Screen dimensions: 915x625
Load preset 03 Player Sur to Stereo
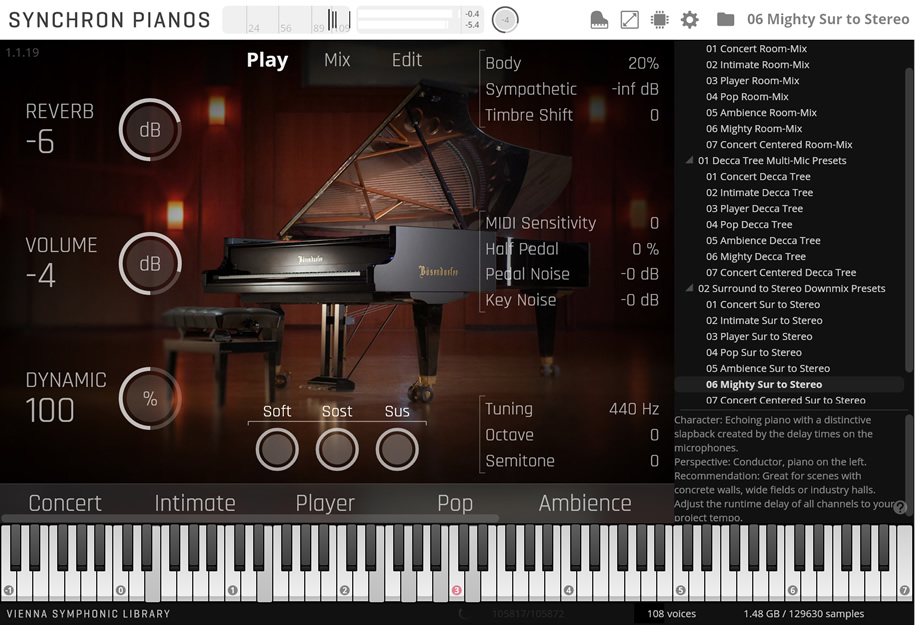[x=759, y=336]
